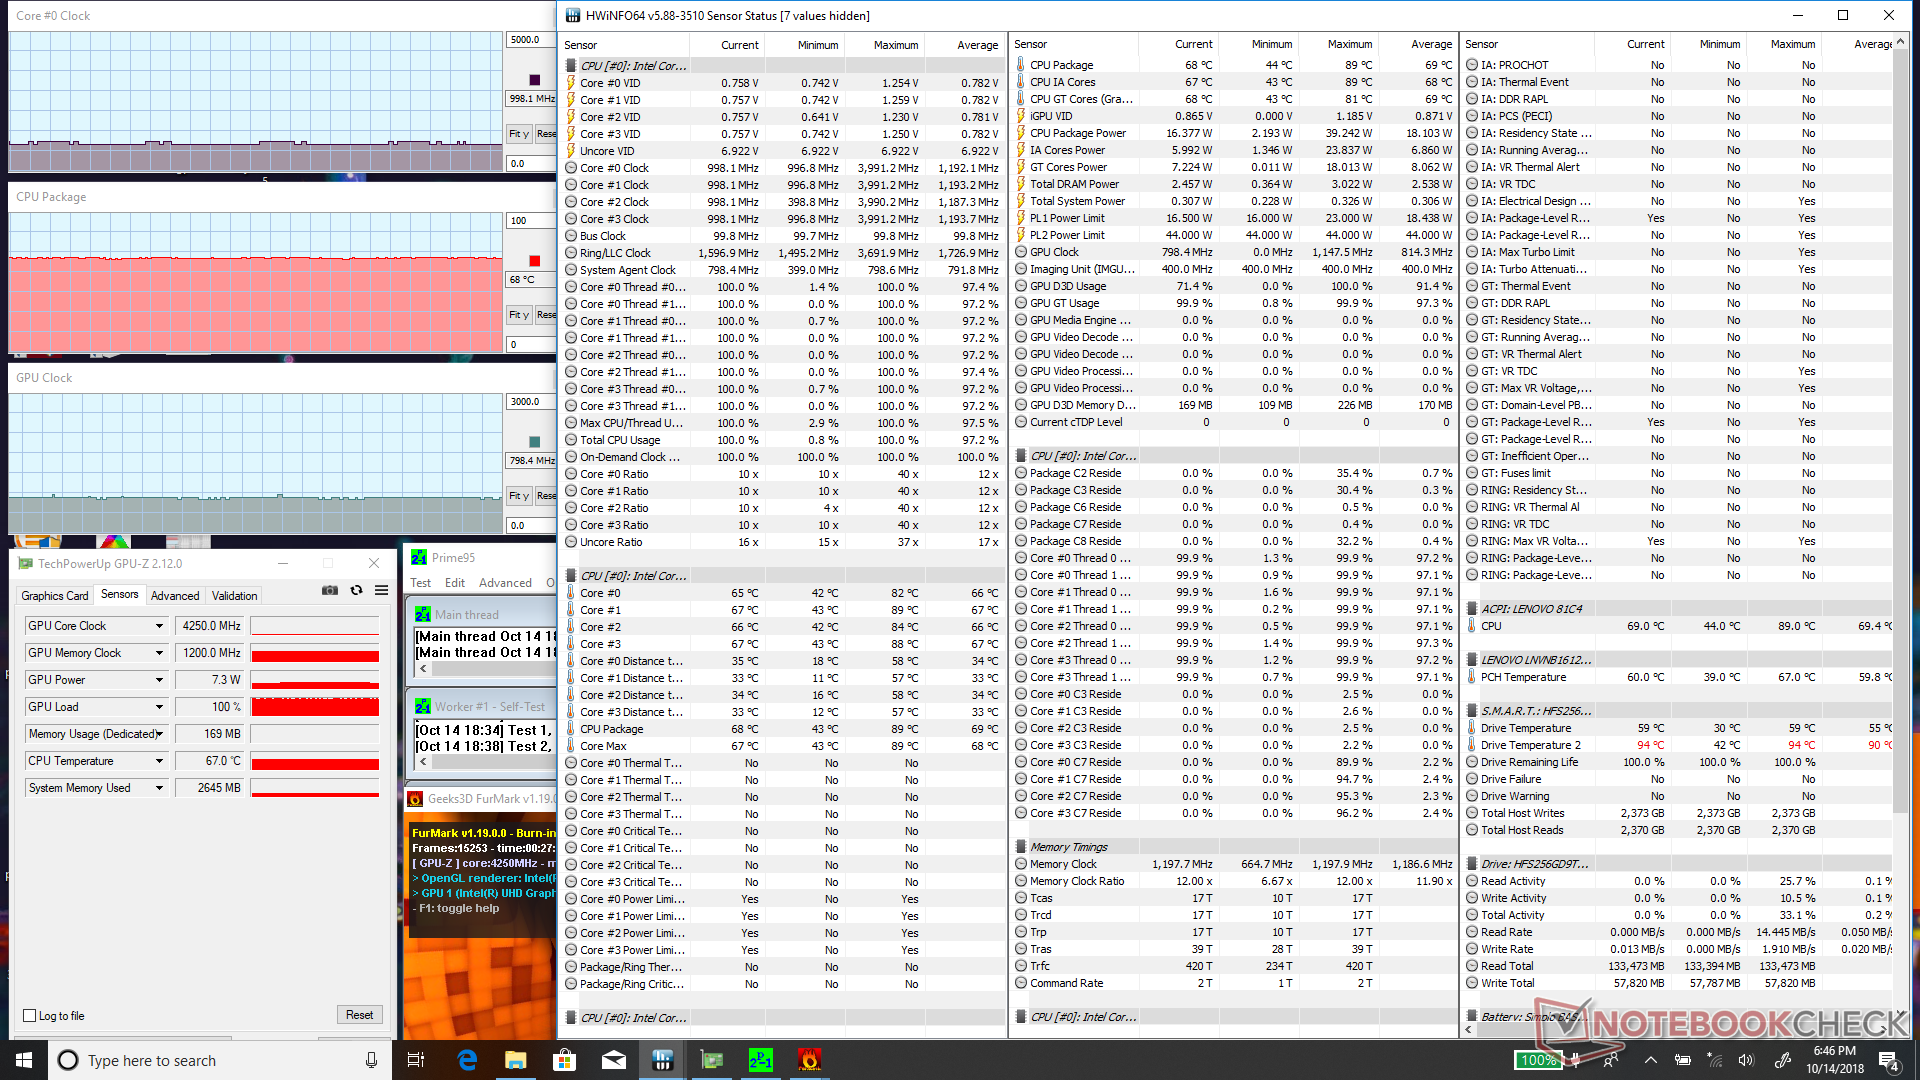Click the system tray volume icon
The height and width of the screenshot is (1080, 1920).
coord(1746,1060)
